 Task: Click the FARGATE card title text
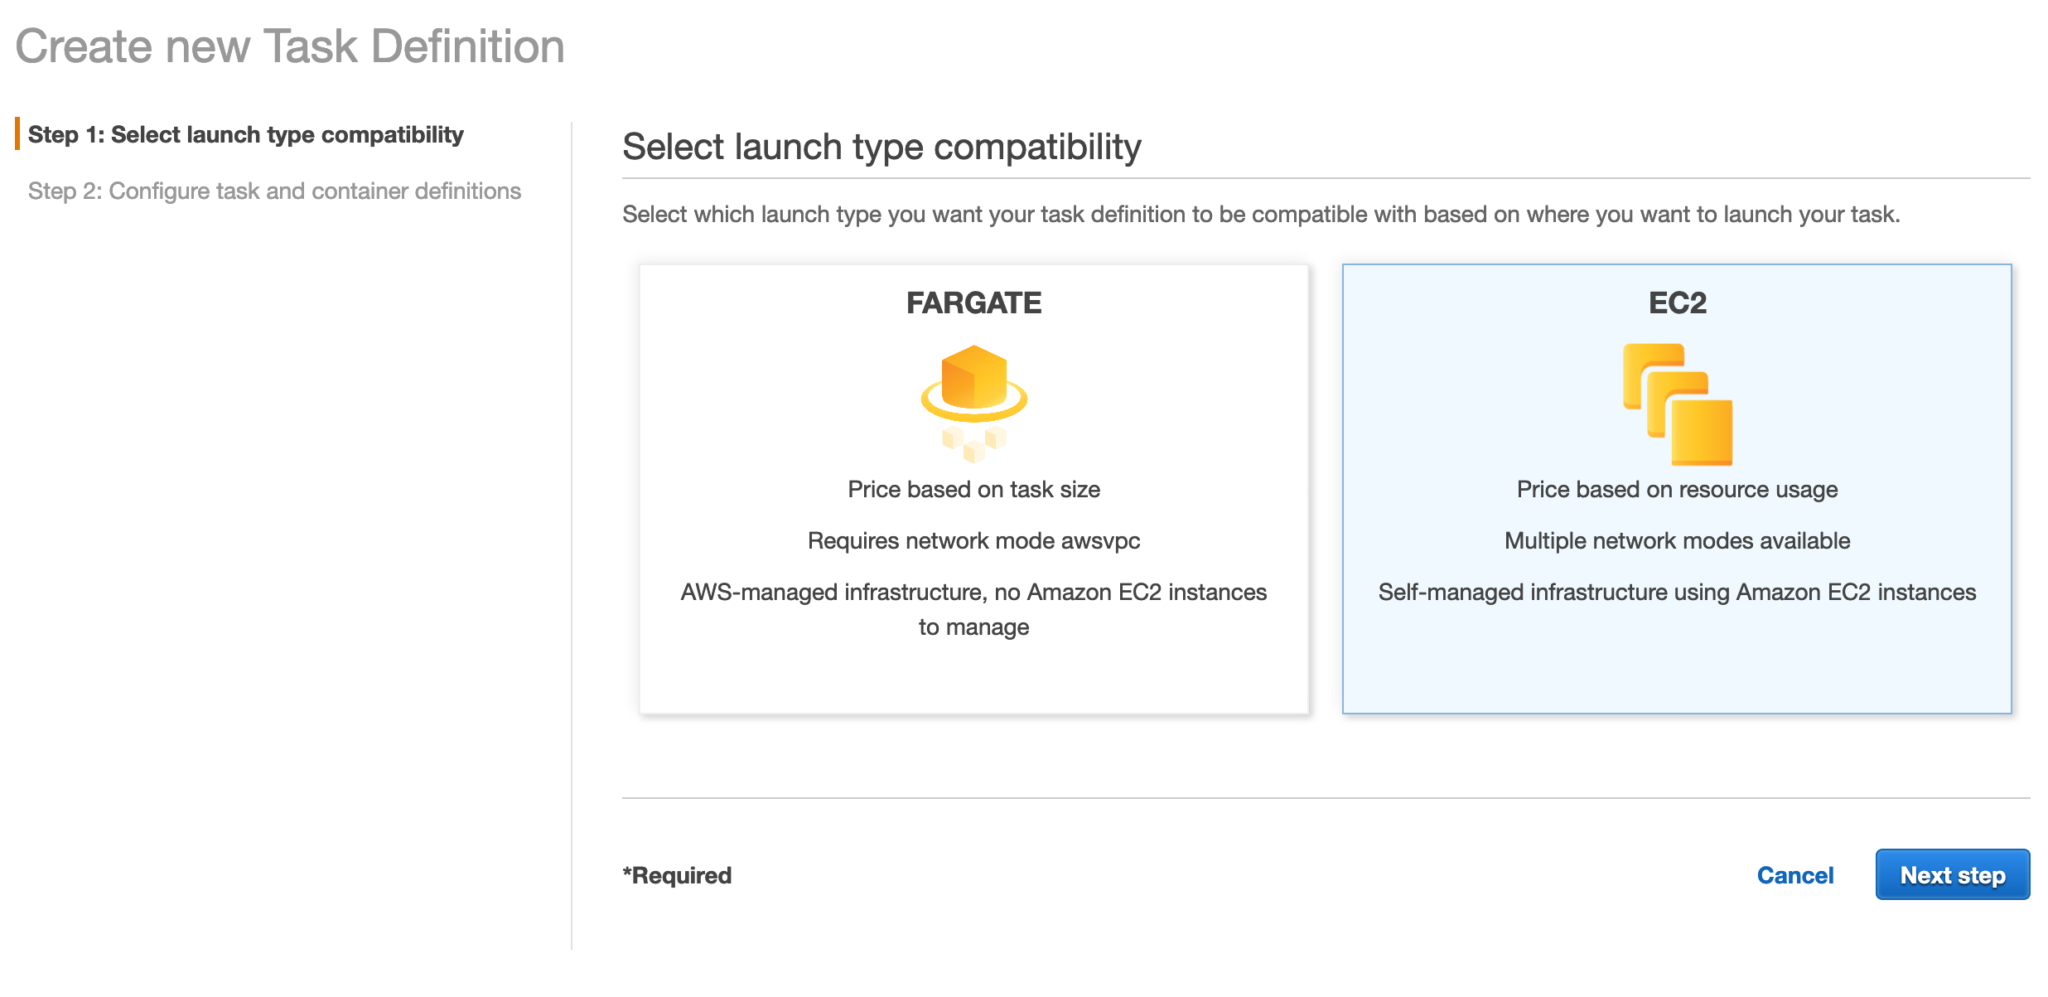[973, 302]
